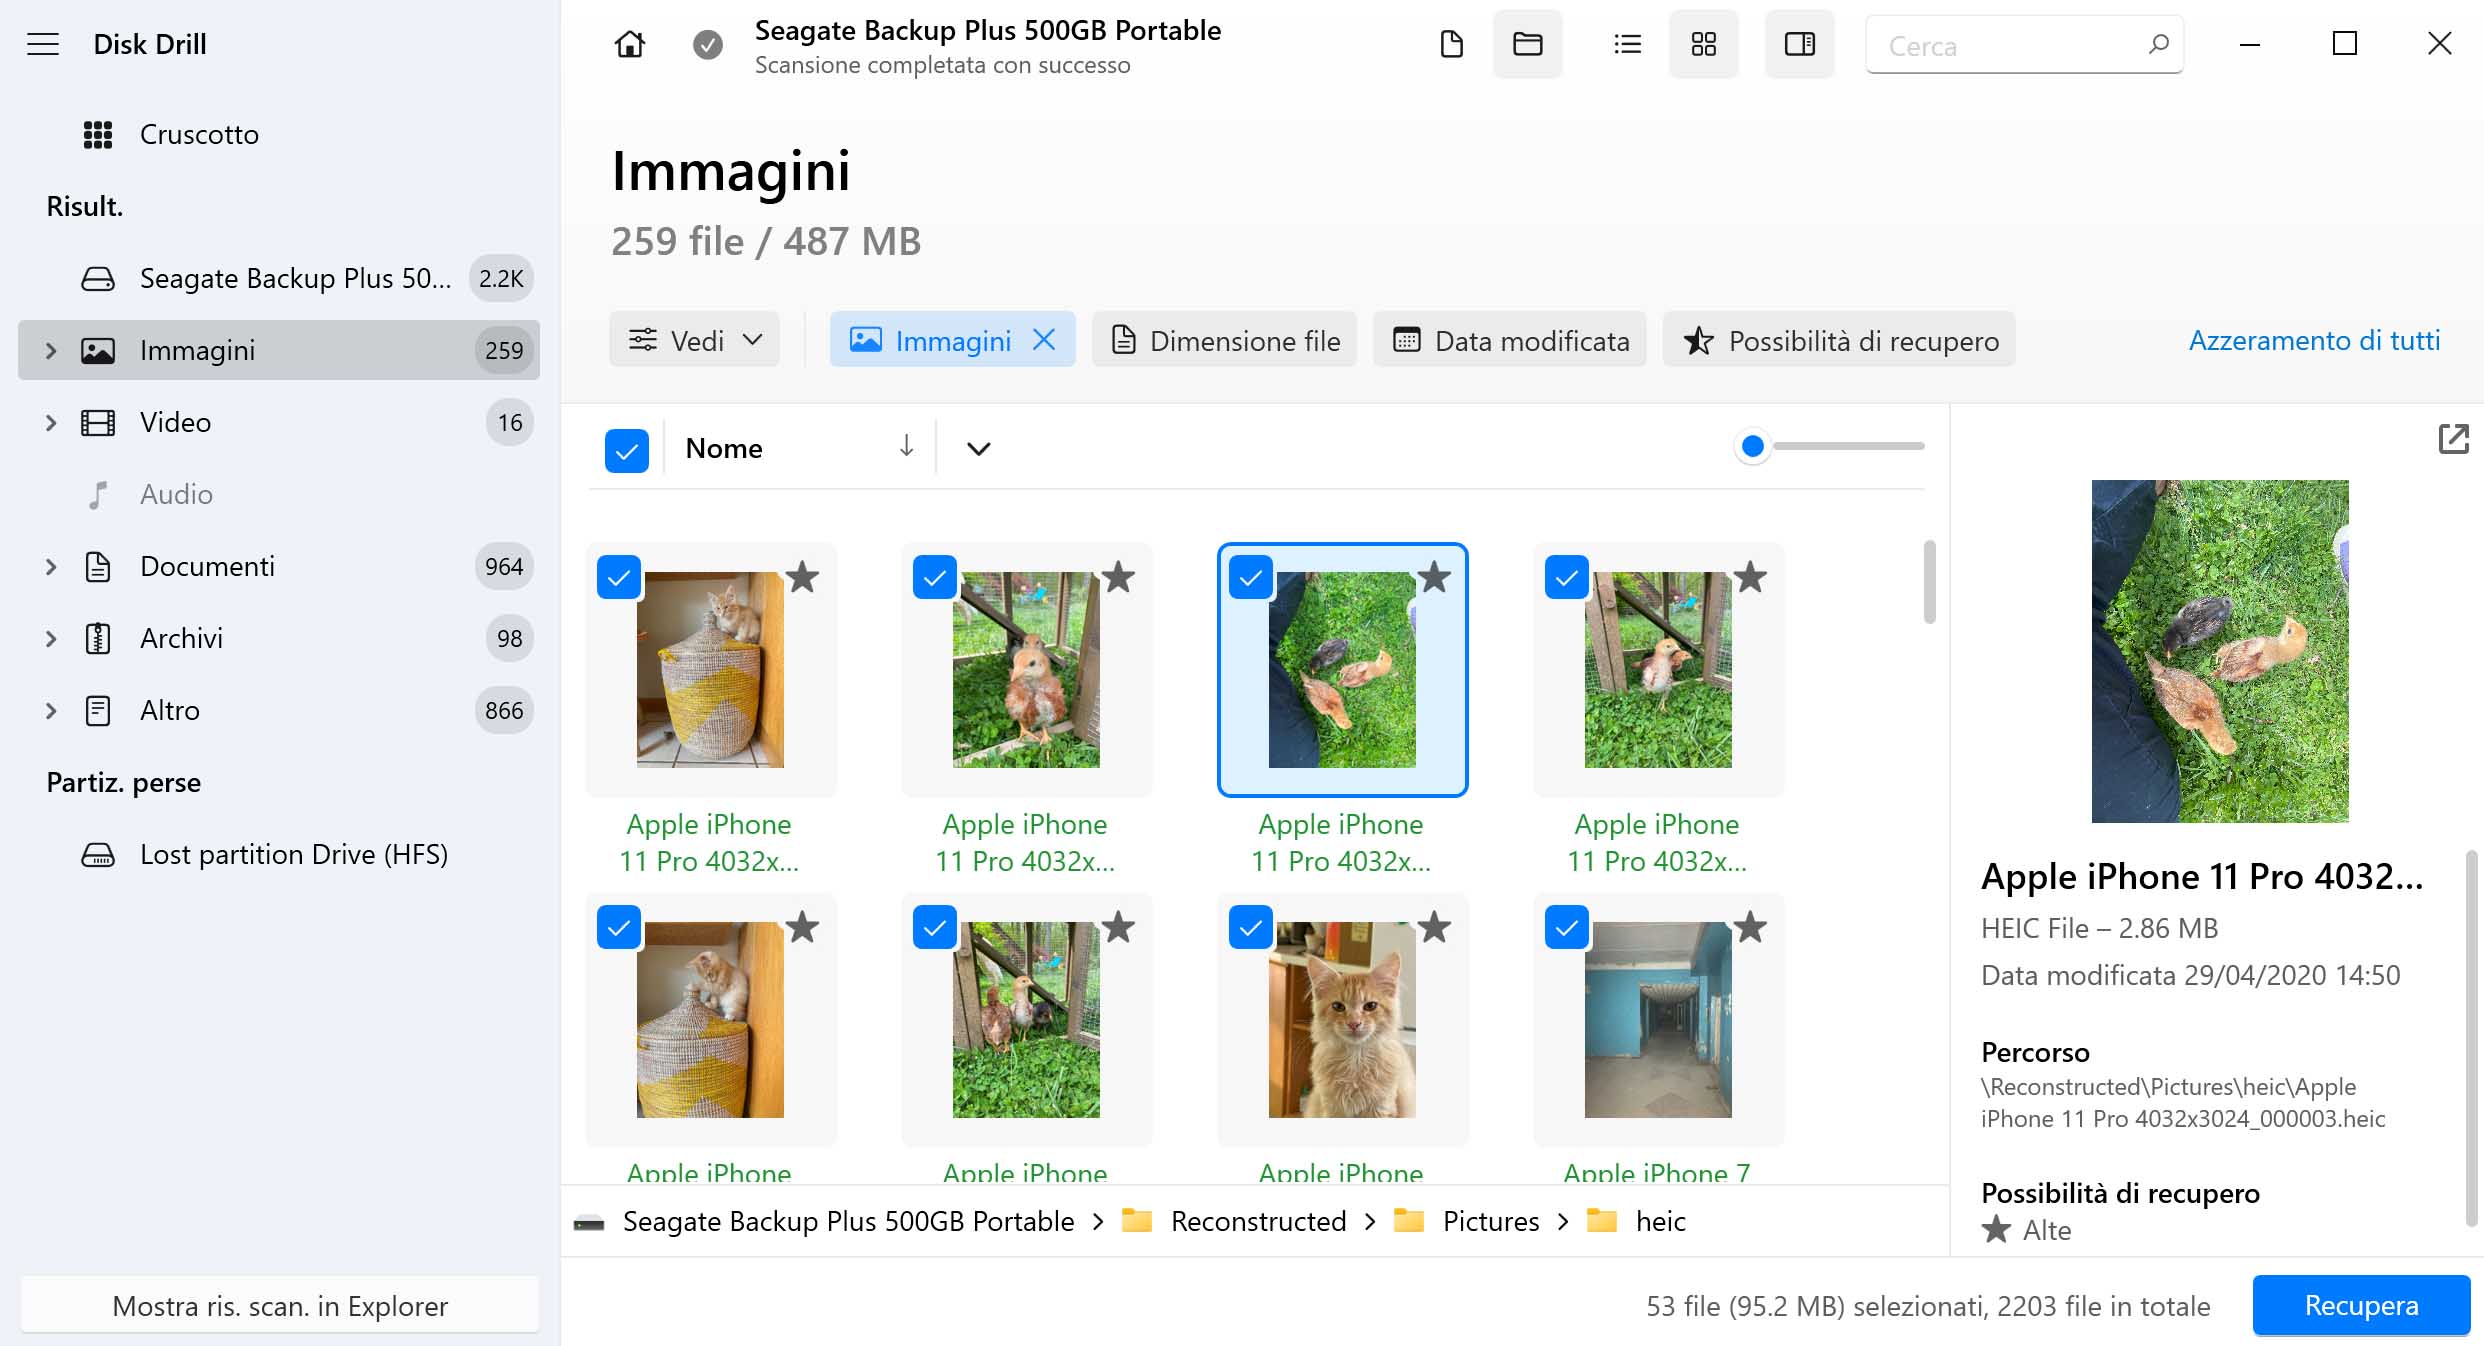2484x1346 pixels.
Task: Open Cruscotto dashboard
Action: click(278, 134)
